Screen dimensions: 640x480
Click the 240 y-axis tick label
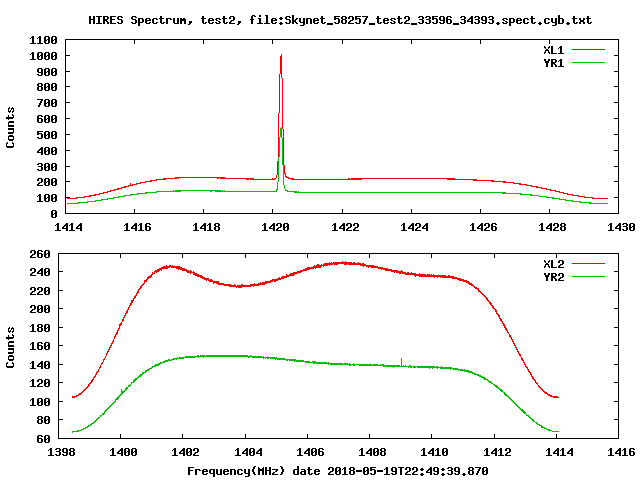pyautogui.click(x=40, y=272)
